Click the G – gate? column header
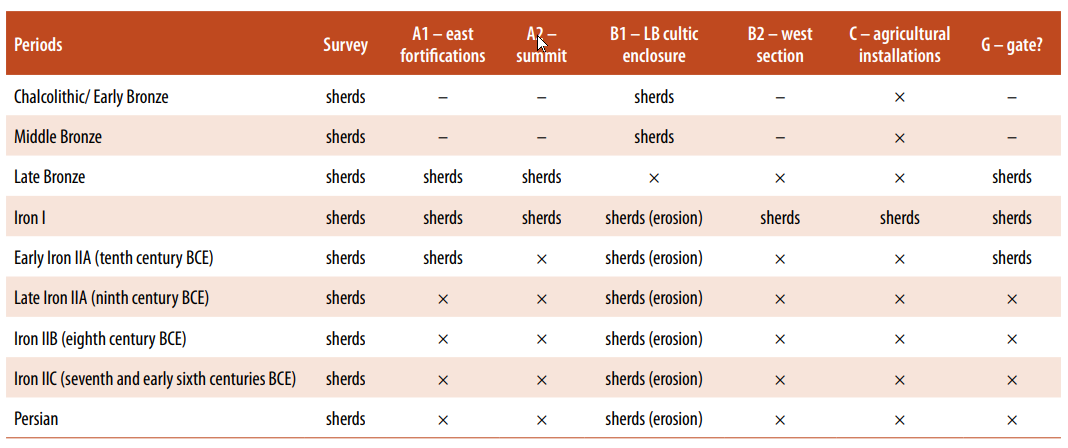The height and width of the screenshot is (448, 1068). (x=1012, y=45)
